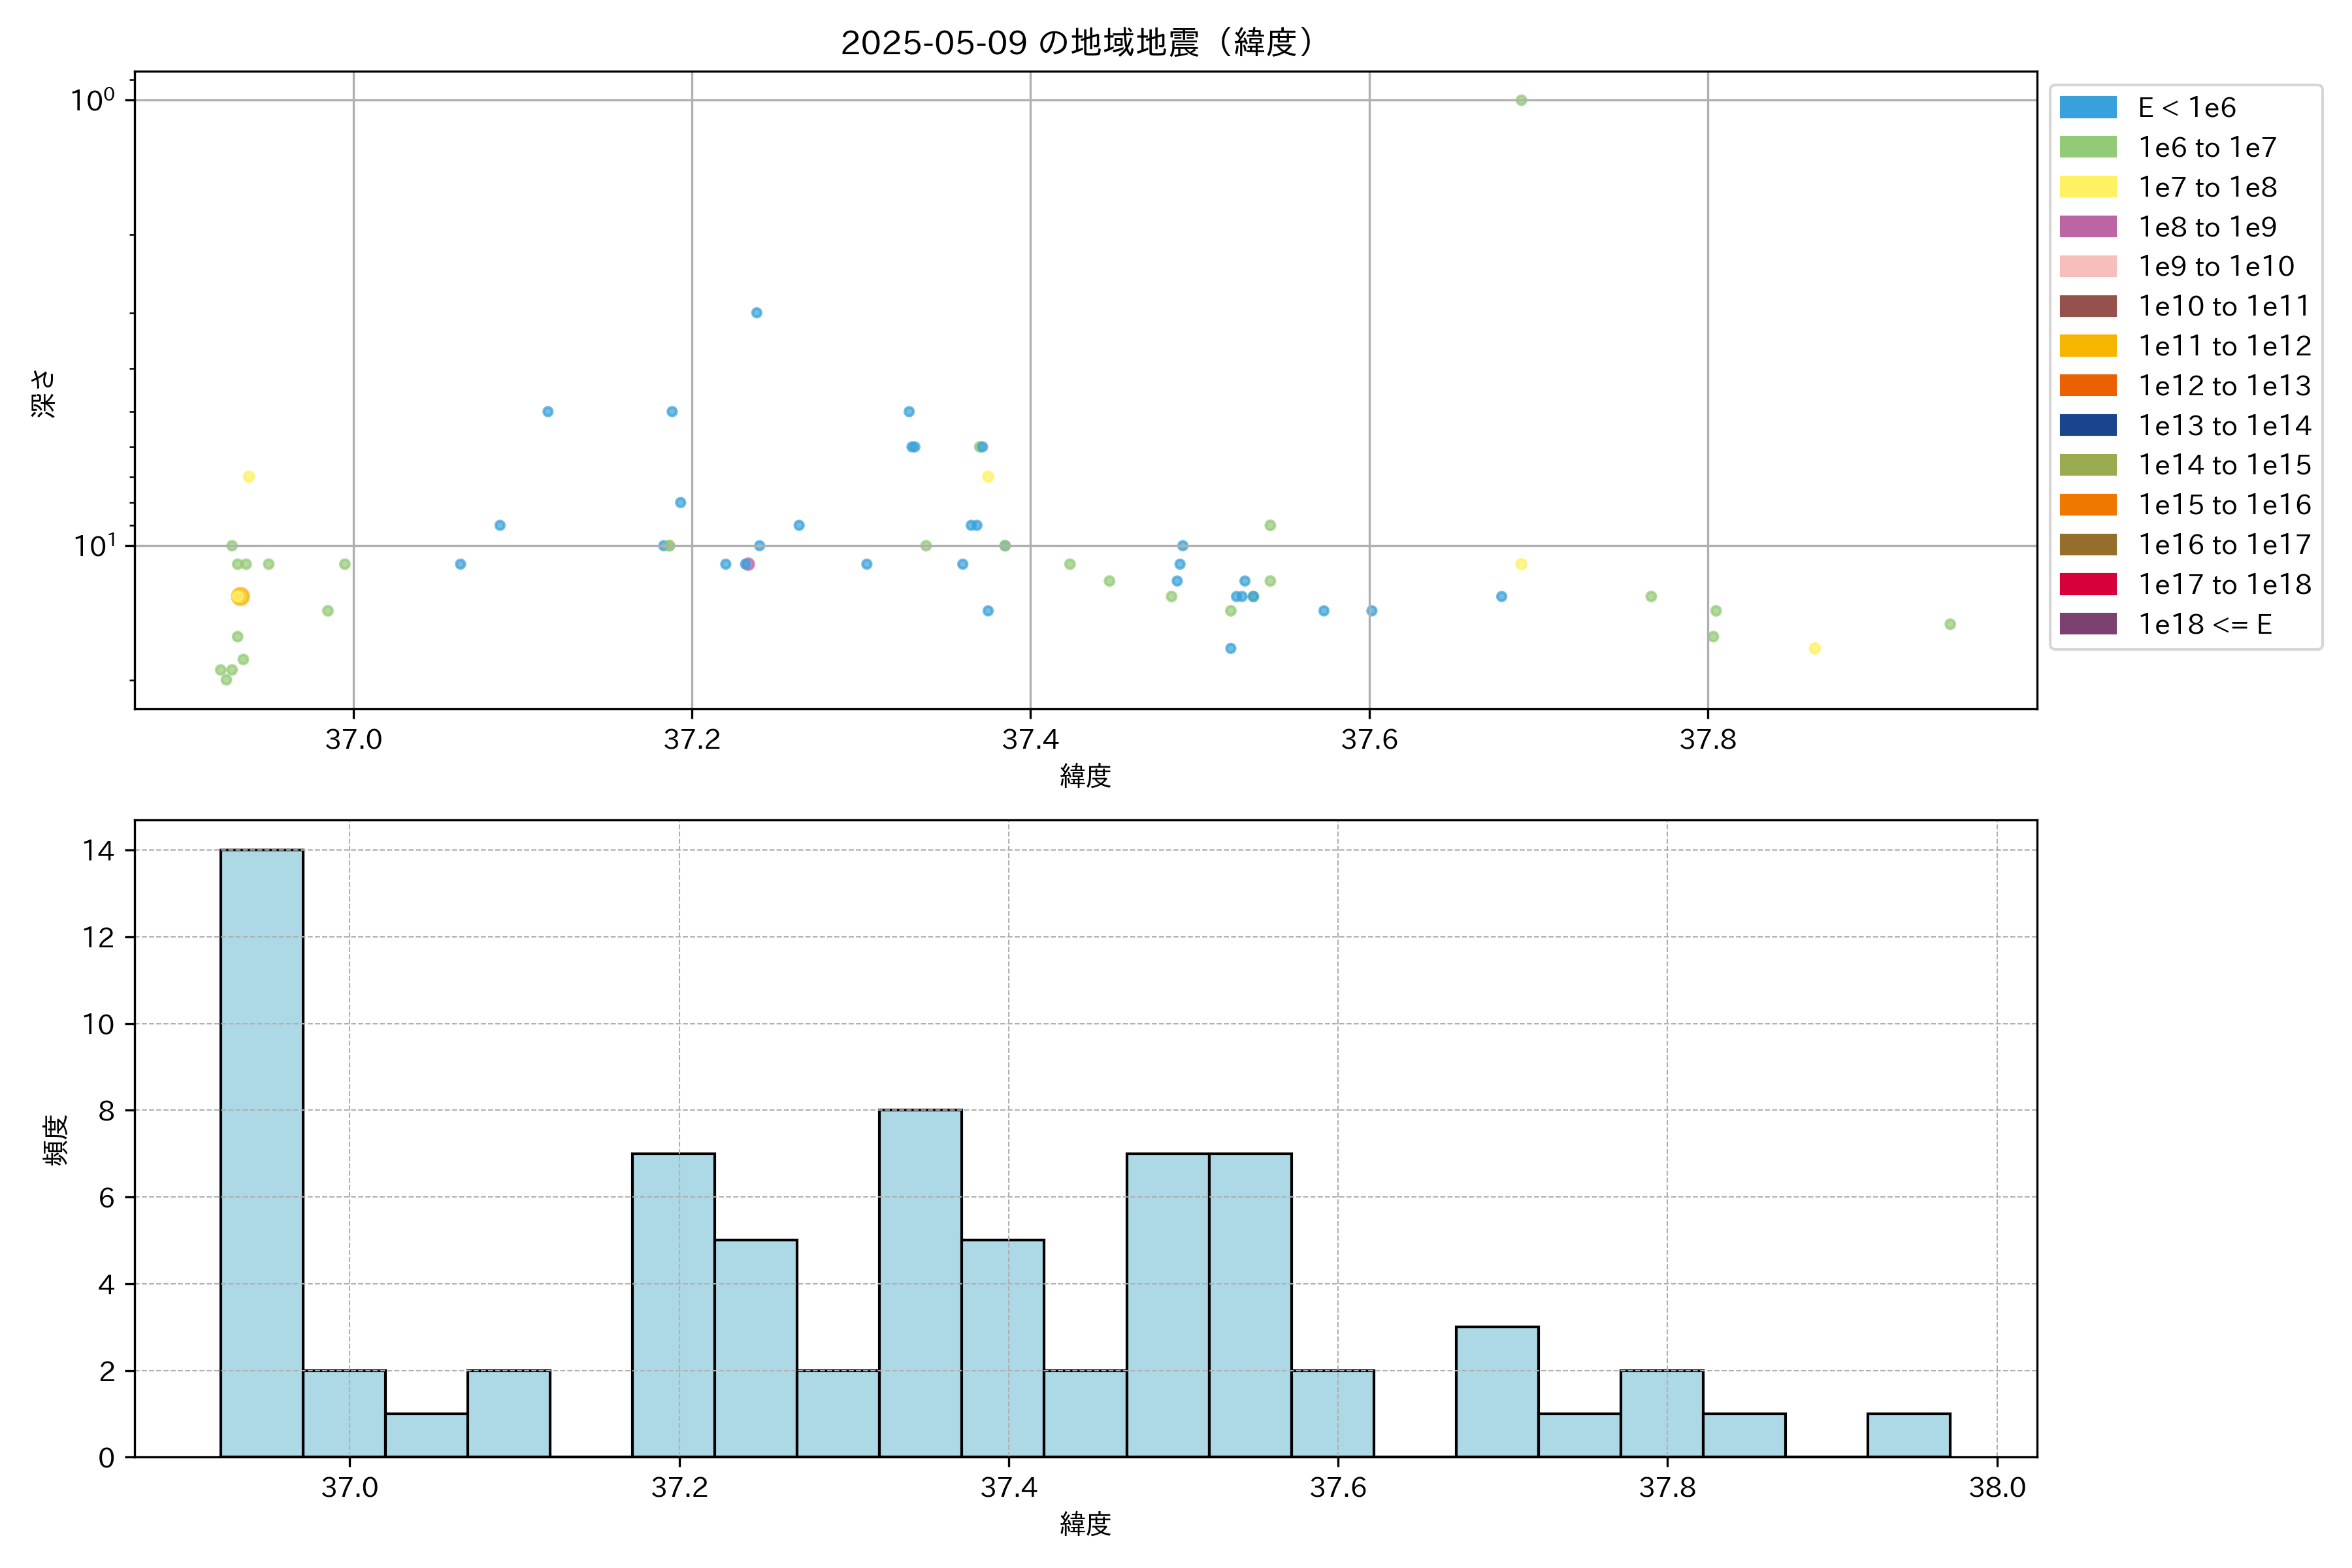Click the pink 1e9 to 1e10 swatch

[2088, 267]
